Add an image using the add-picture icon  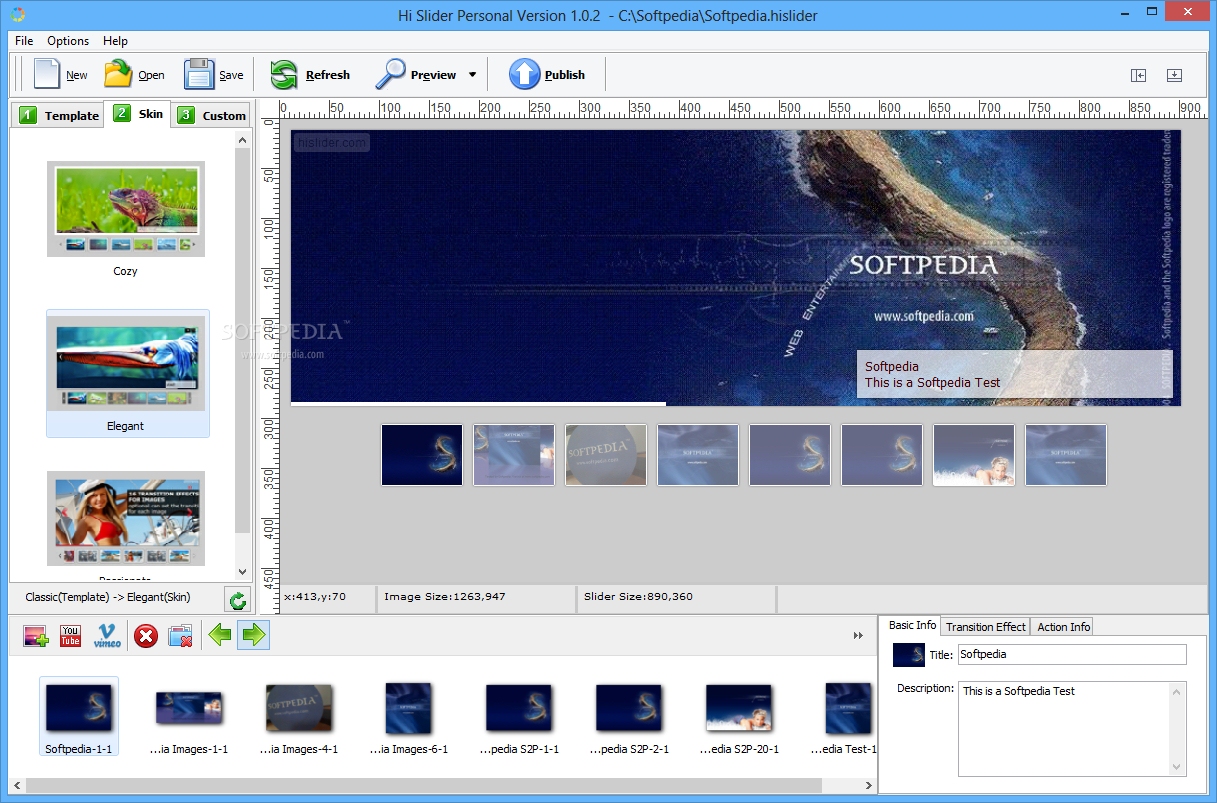tap(36, 635)
